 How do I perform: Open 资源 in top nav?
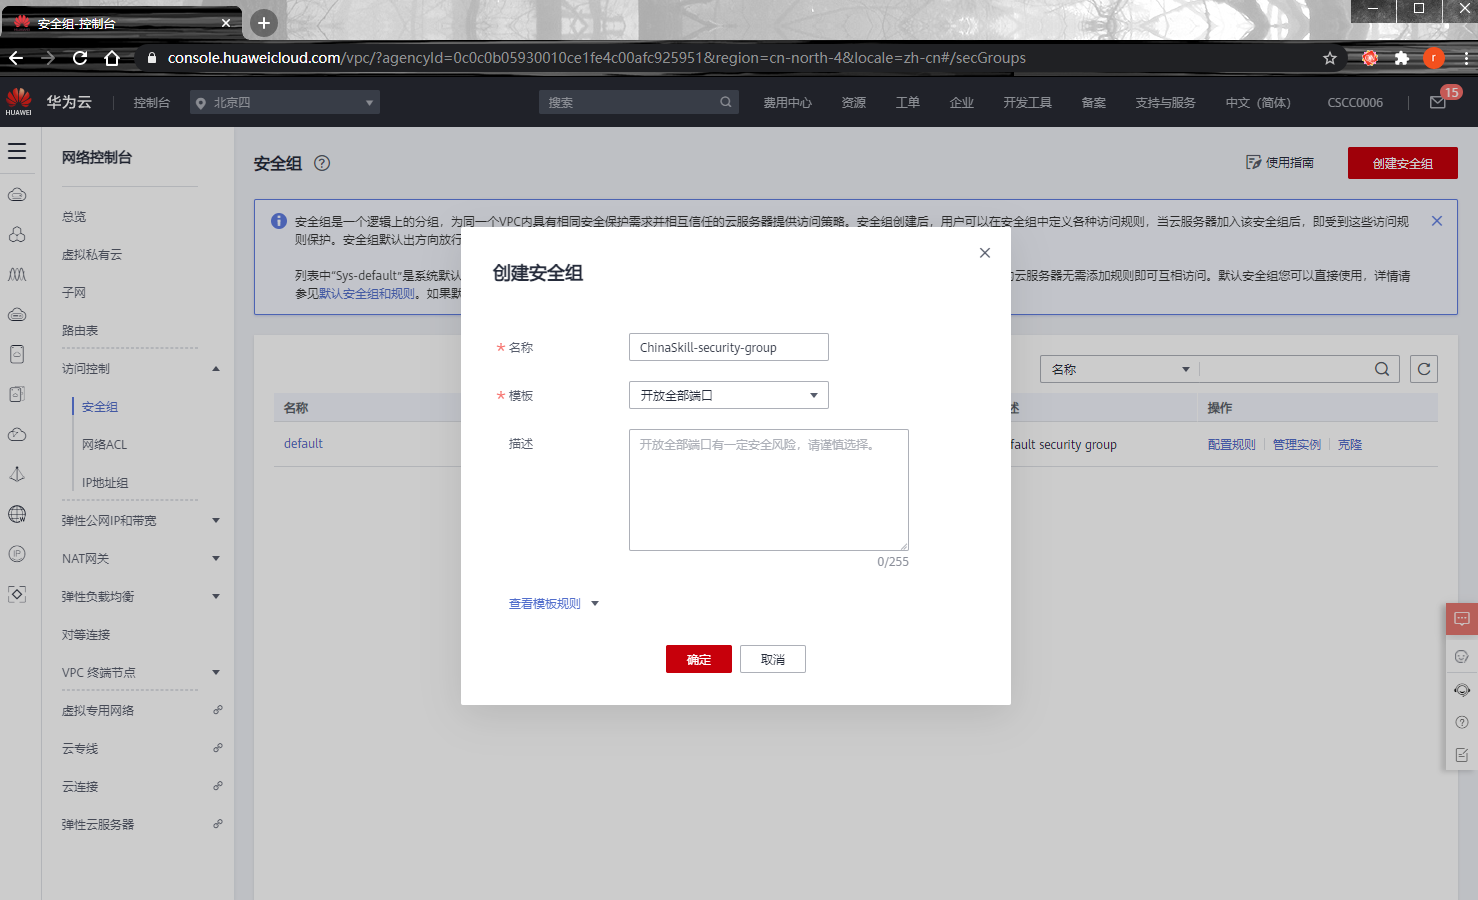tap(853, 102)
